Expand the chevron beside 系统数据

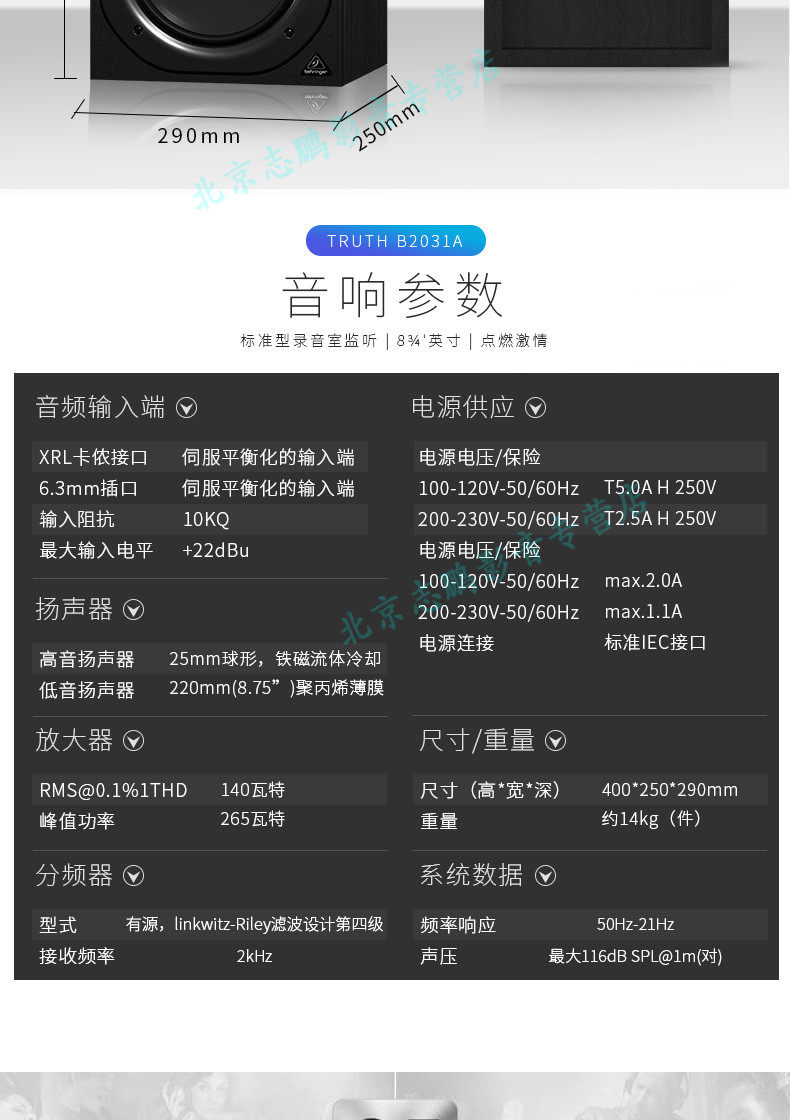[546, 876]
